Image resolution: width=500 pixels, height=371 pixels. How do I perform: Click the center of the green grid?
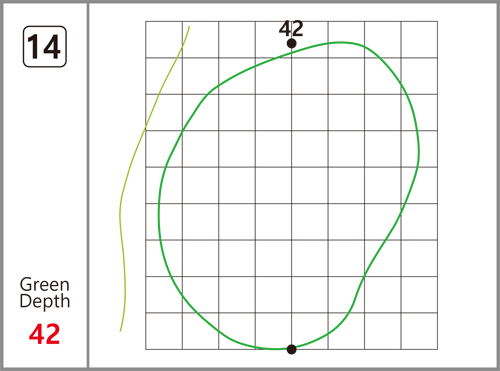pos(292,185)
